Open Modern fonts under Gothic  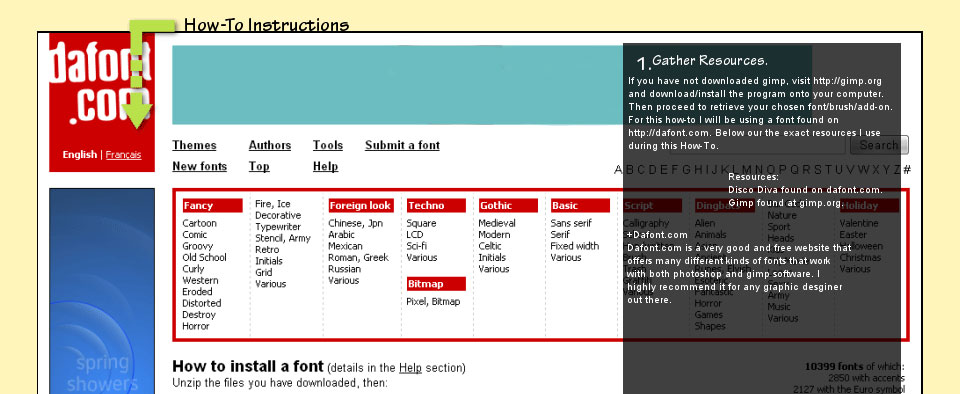pos(494,235)
